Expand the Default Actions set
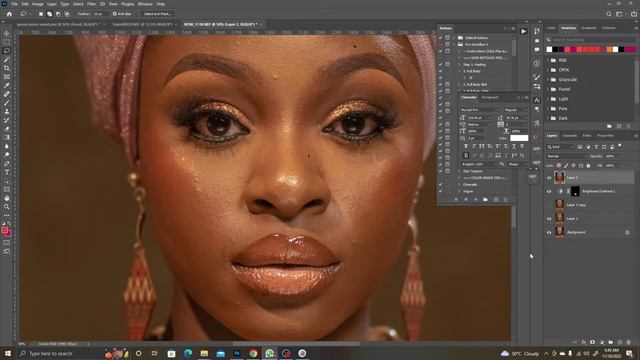The image size is (640, 360). pos(453,38)
